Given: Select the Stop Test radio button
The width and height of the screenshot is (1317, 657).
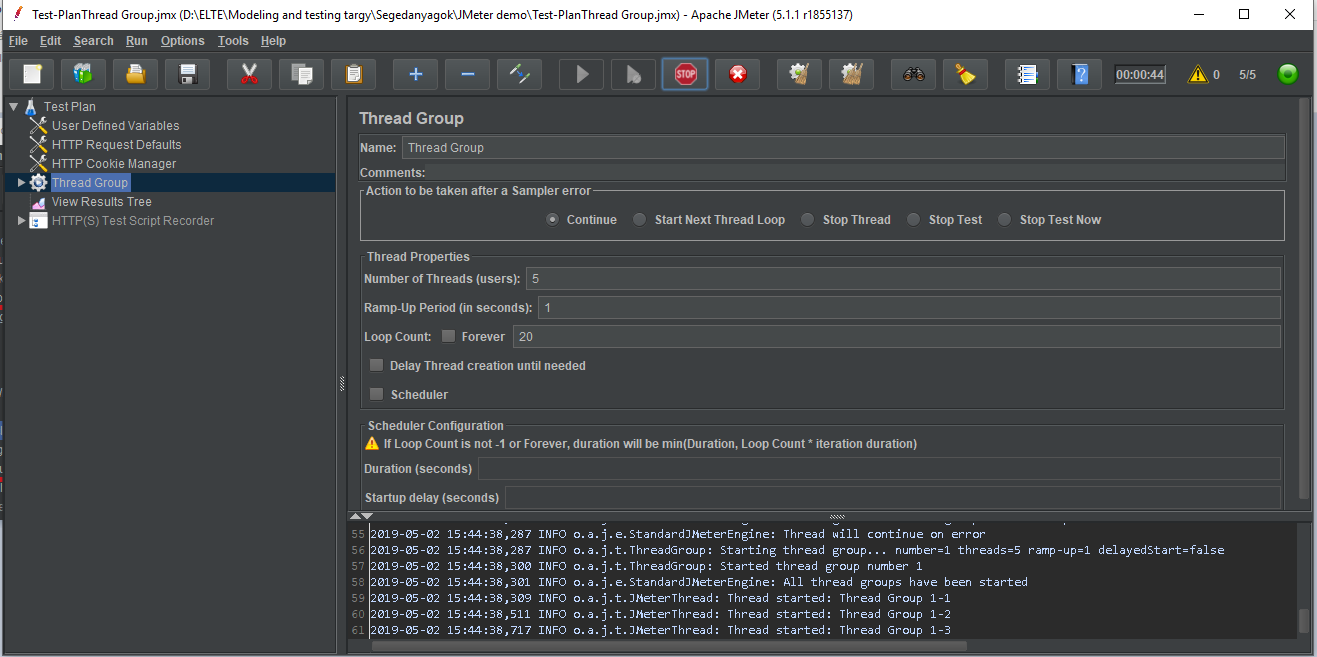Looking at the screenshot, I should [913, 220].
